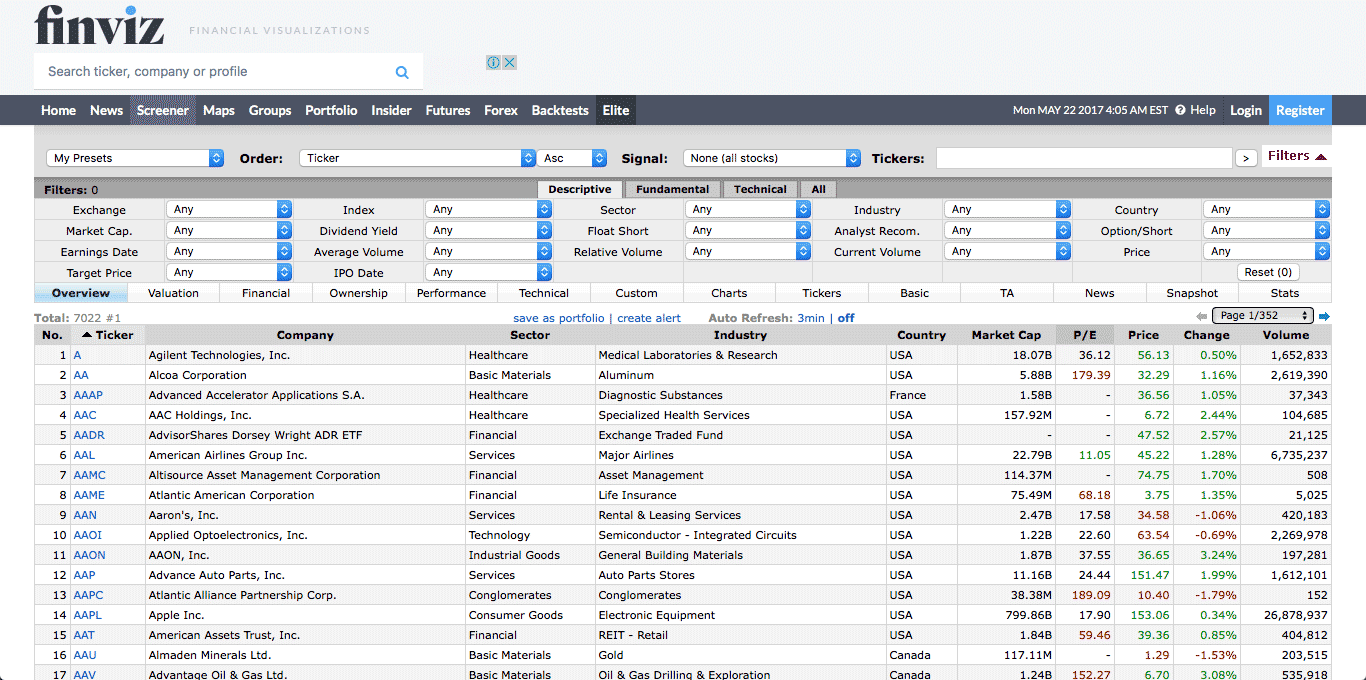Go to next page arrow

[1324, 316]
